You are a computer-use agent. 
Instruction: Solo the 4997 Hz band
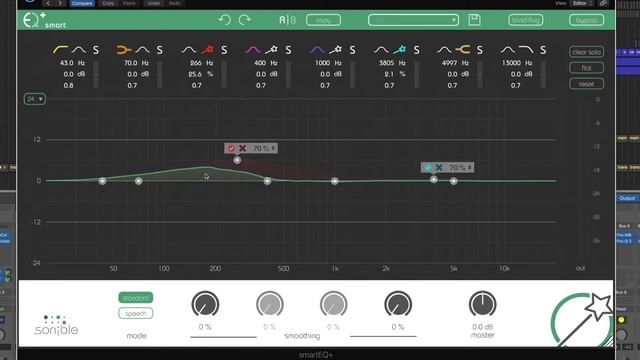[x=480, y=50]
